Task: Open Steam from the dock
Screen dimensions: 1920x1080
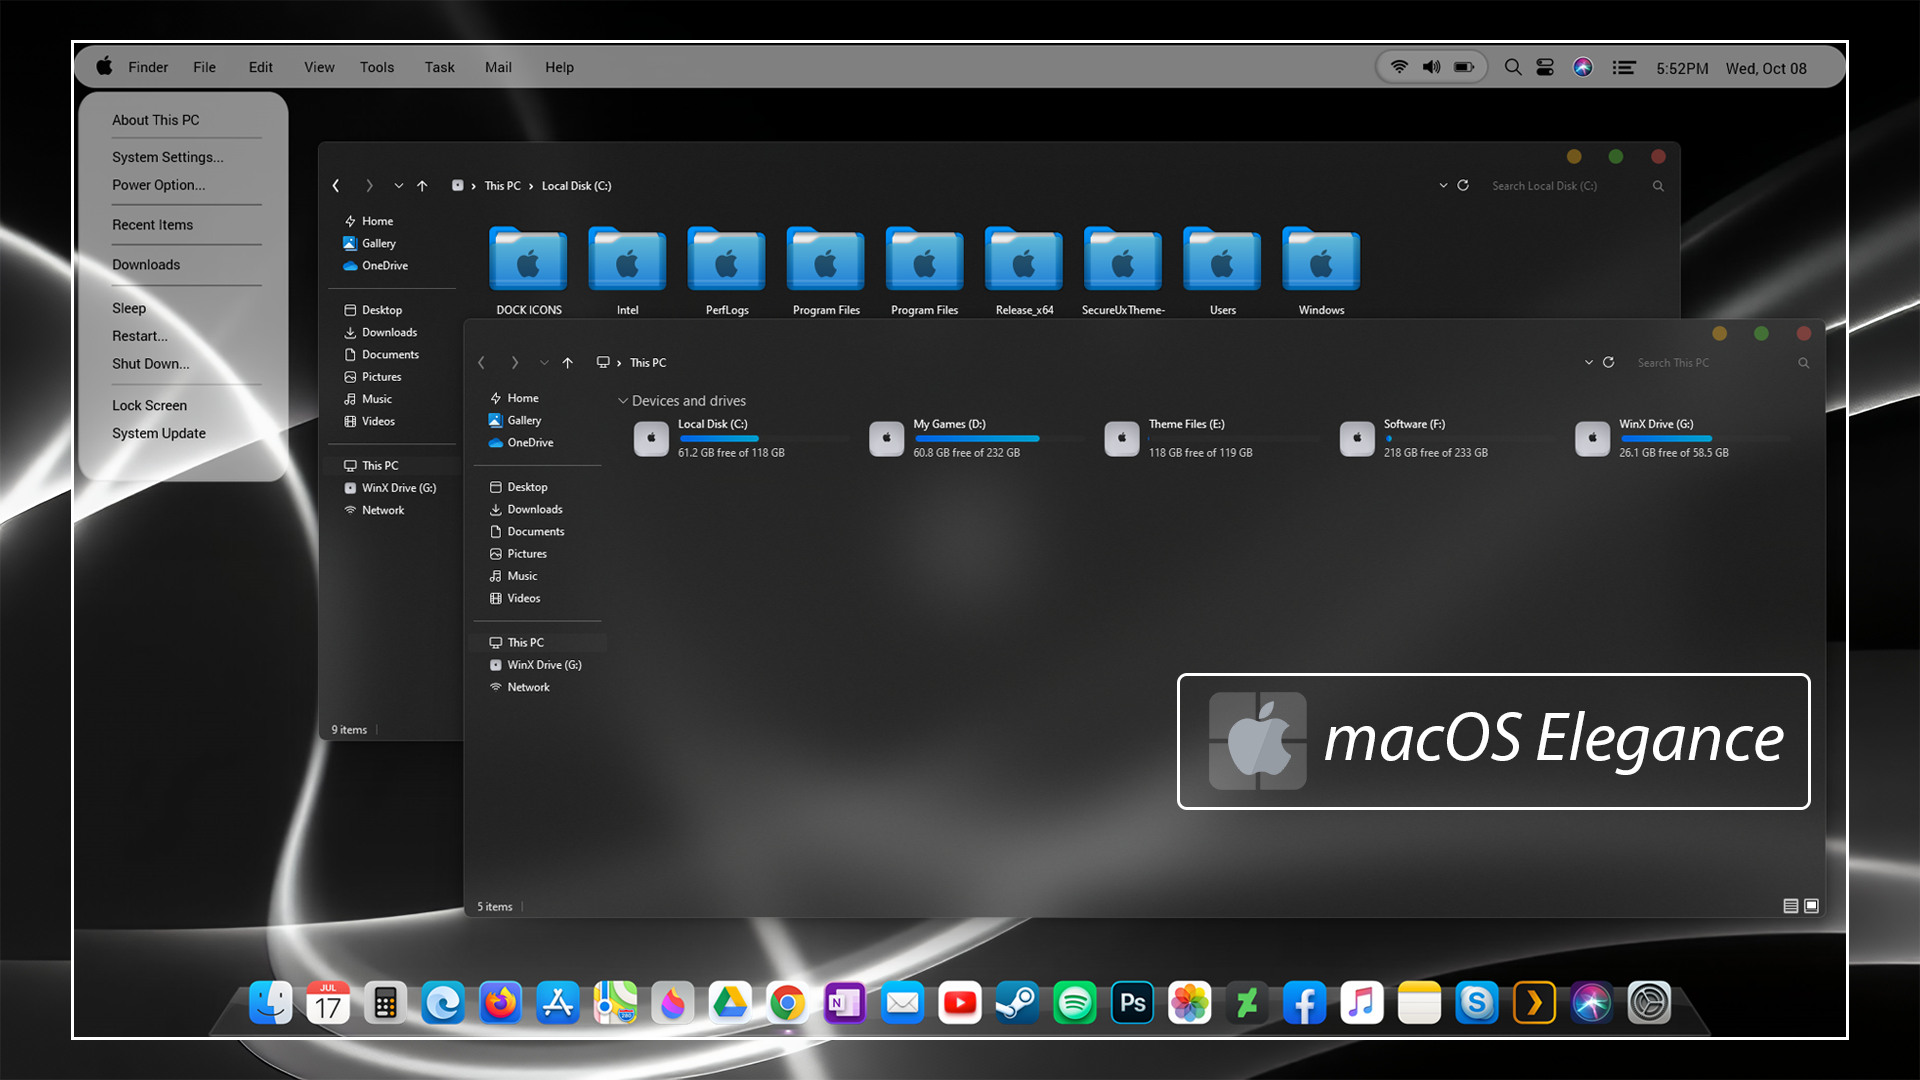Action: (x=1017, y=1003)
